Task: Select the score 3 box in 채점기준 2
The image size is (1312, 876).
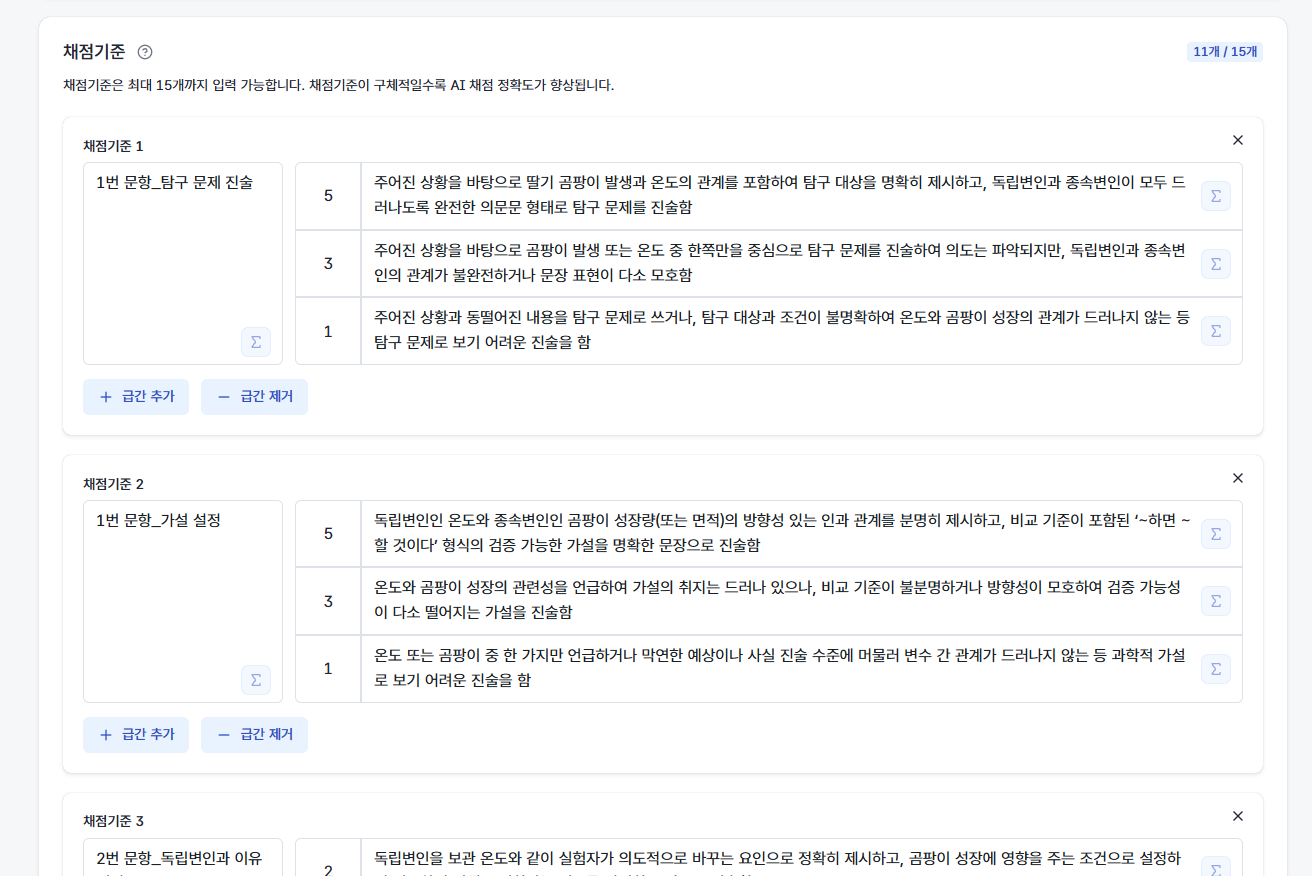Action: 328,601
